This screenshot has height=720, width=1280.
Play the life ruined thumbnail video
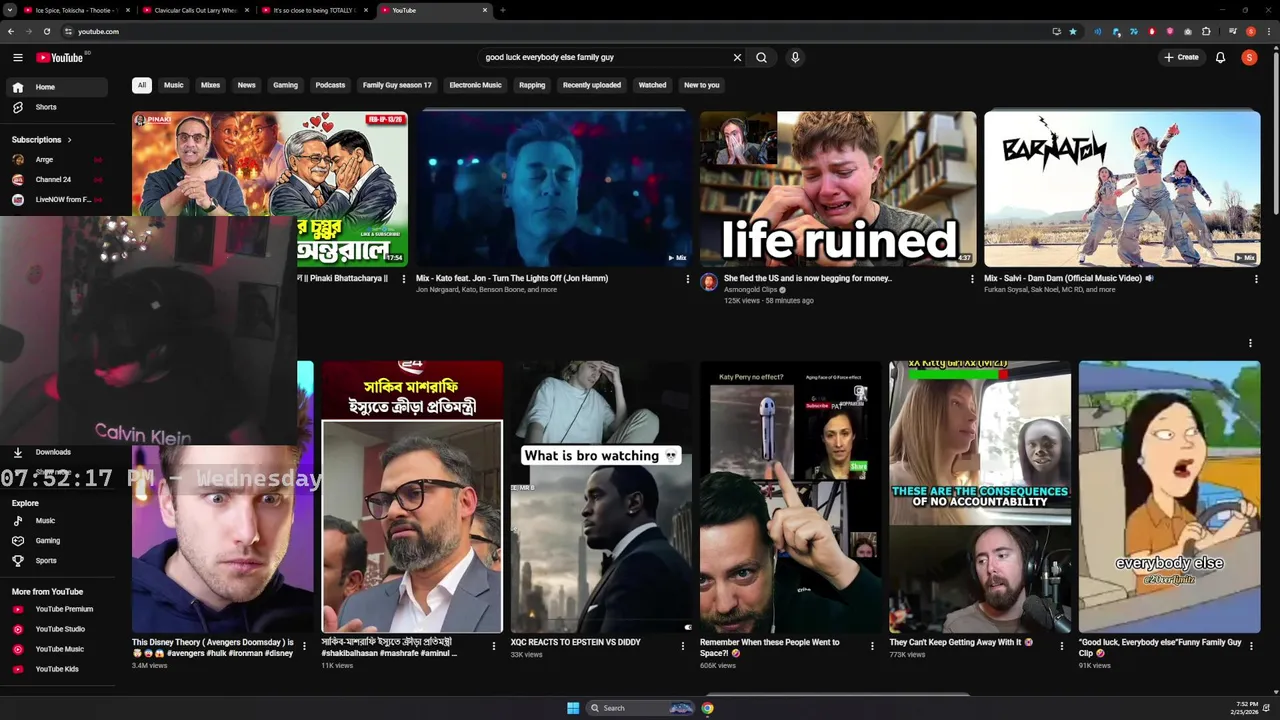tap(838, 188)
